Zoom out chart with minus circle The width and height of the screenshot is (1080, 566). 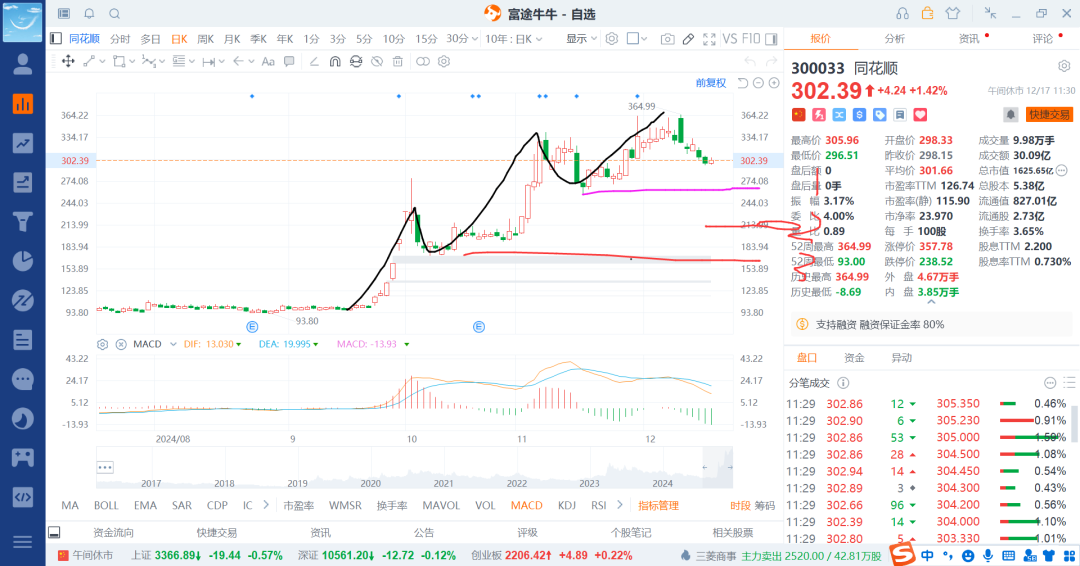[x=758, y=83]
